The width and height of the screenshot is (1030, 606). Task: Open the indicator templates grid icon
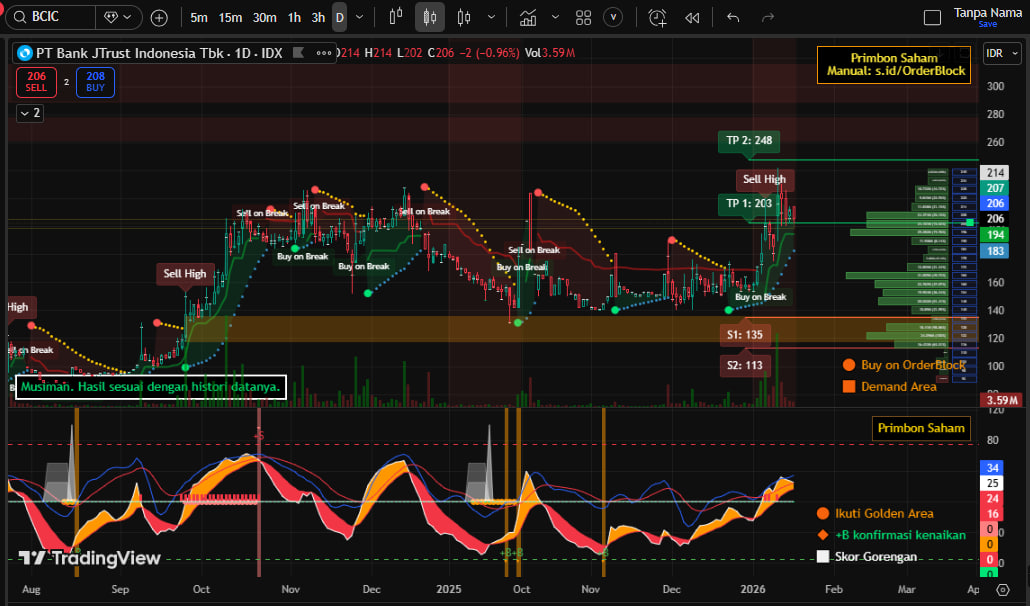point(584,17)
